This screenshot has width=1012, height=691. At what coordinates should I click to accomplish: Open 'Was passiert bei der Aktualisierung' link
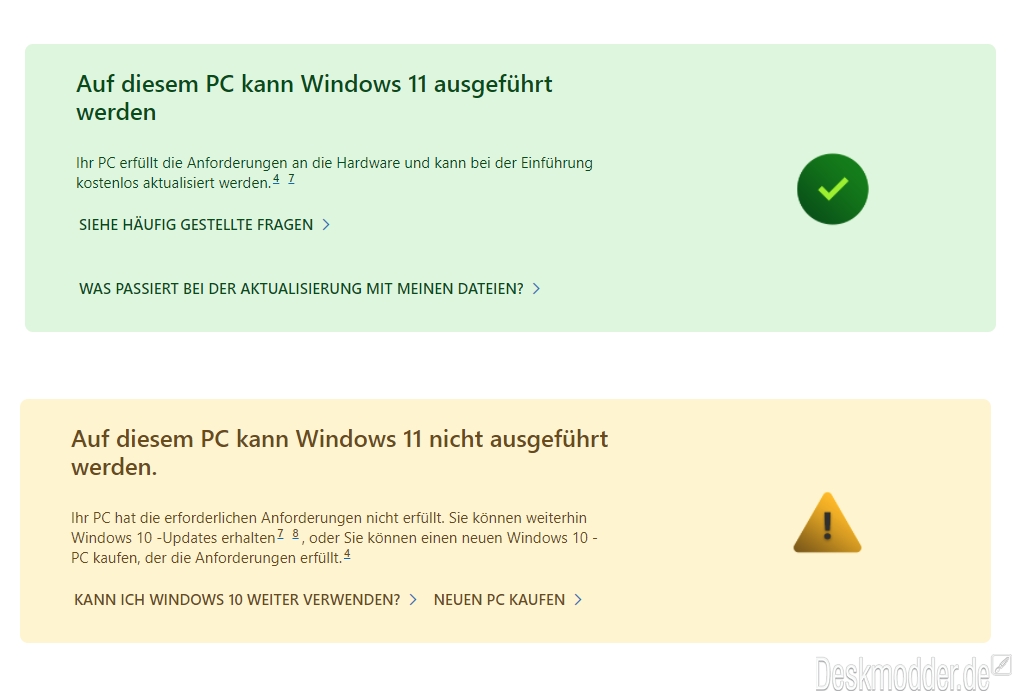click(301, 288)
